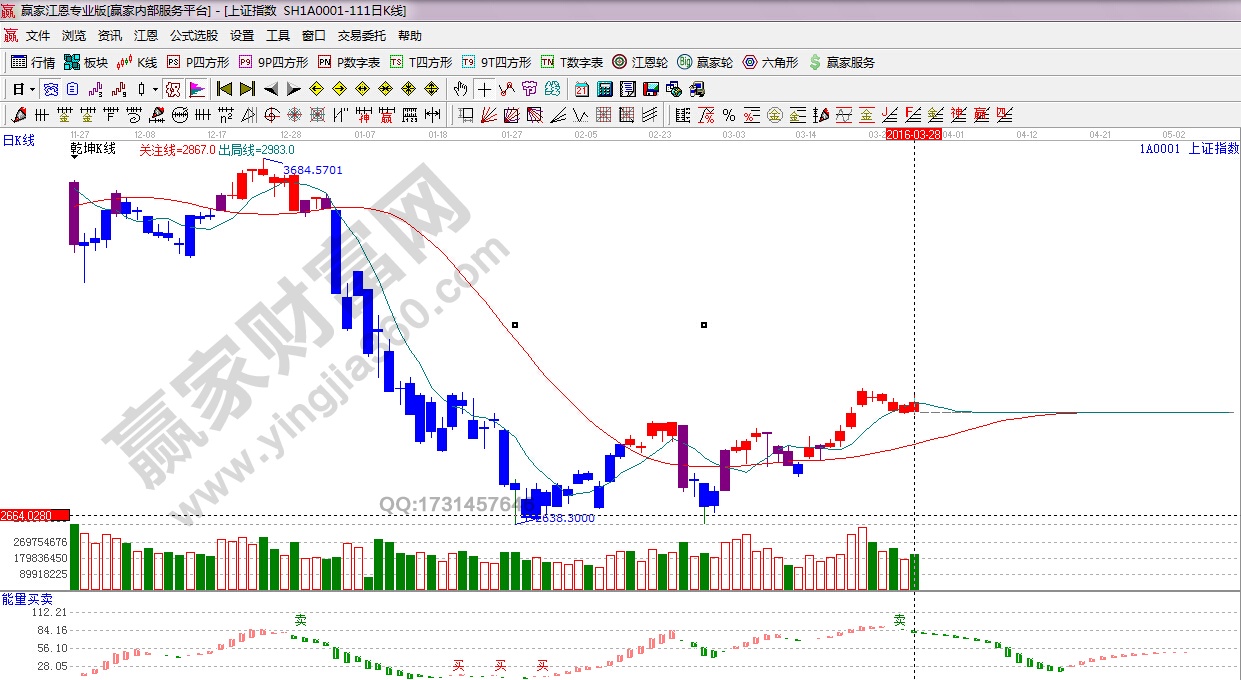Expand the candlestick style dropdown arrow
1241x680 pixels.
(x=156, y=89)
